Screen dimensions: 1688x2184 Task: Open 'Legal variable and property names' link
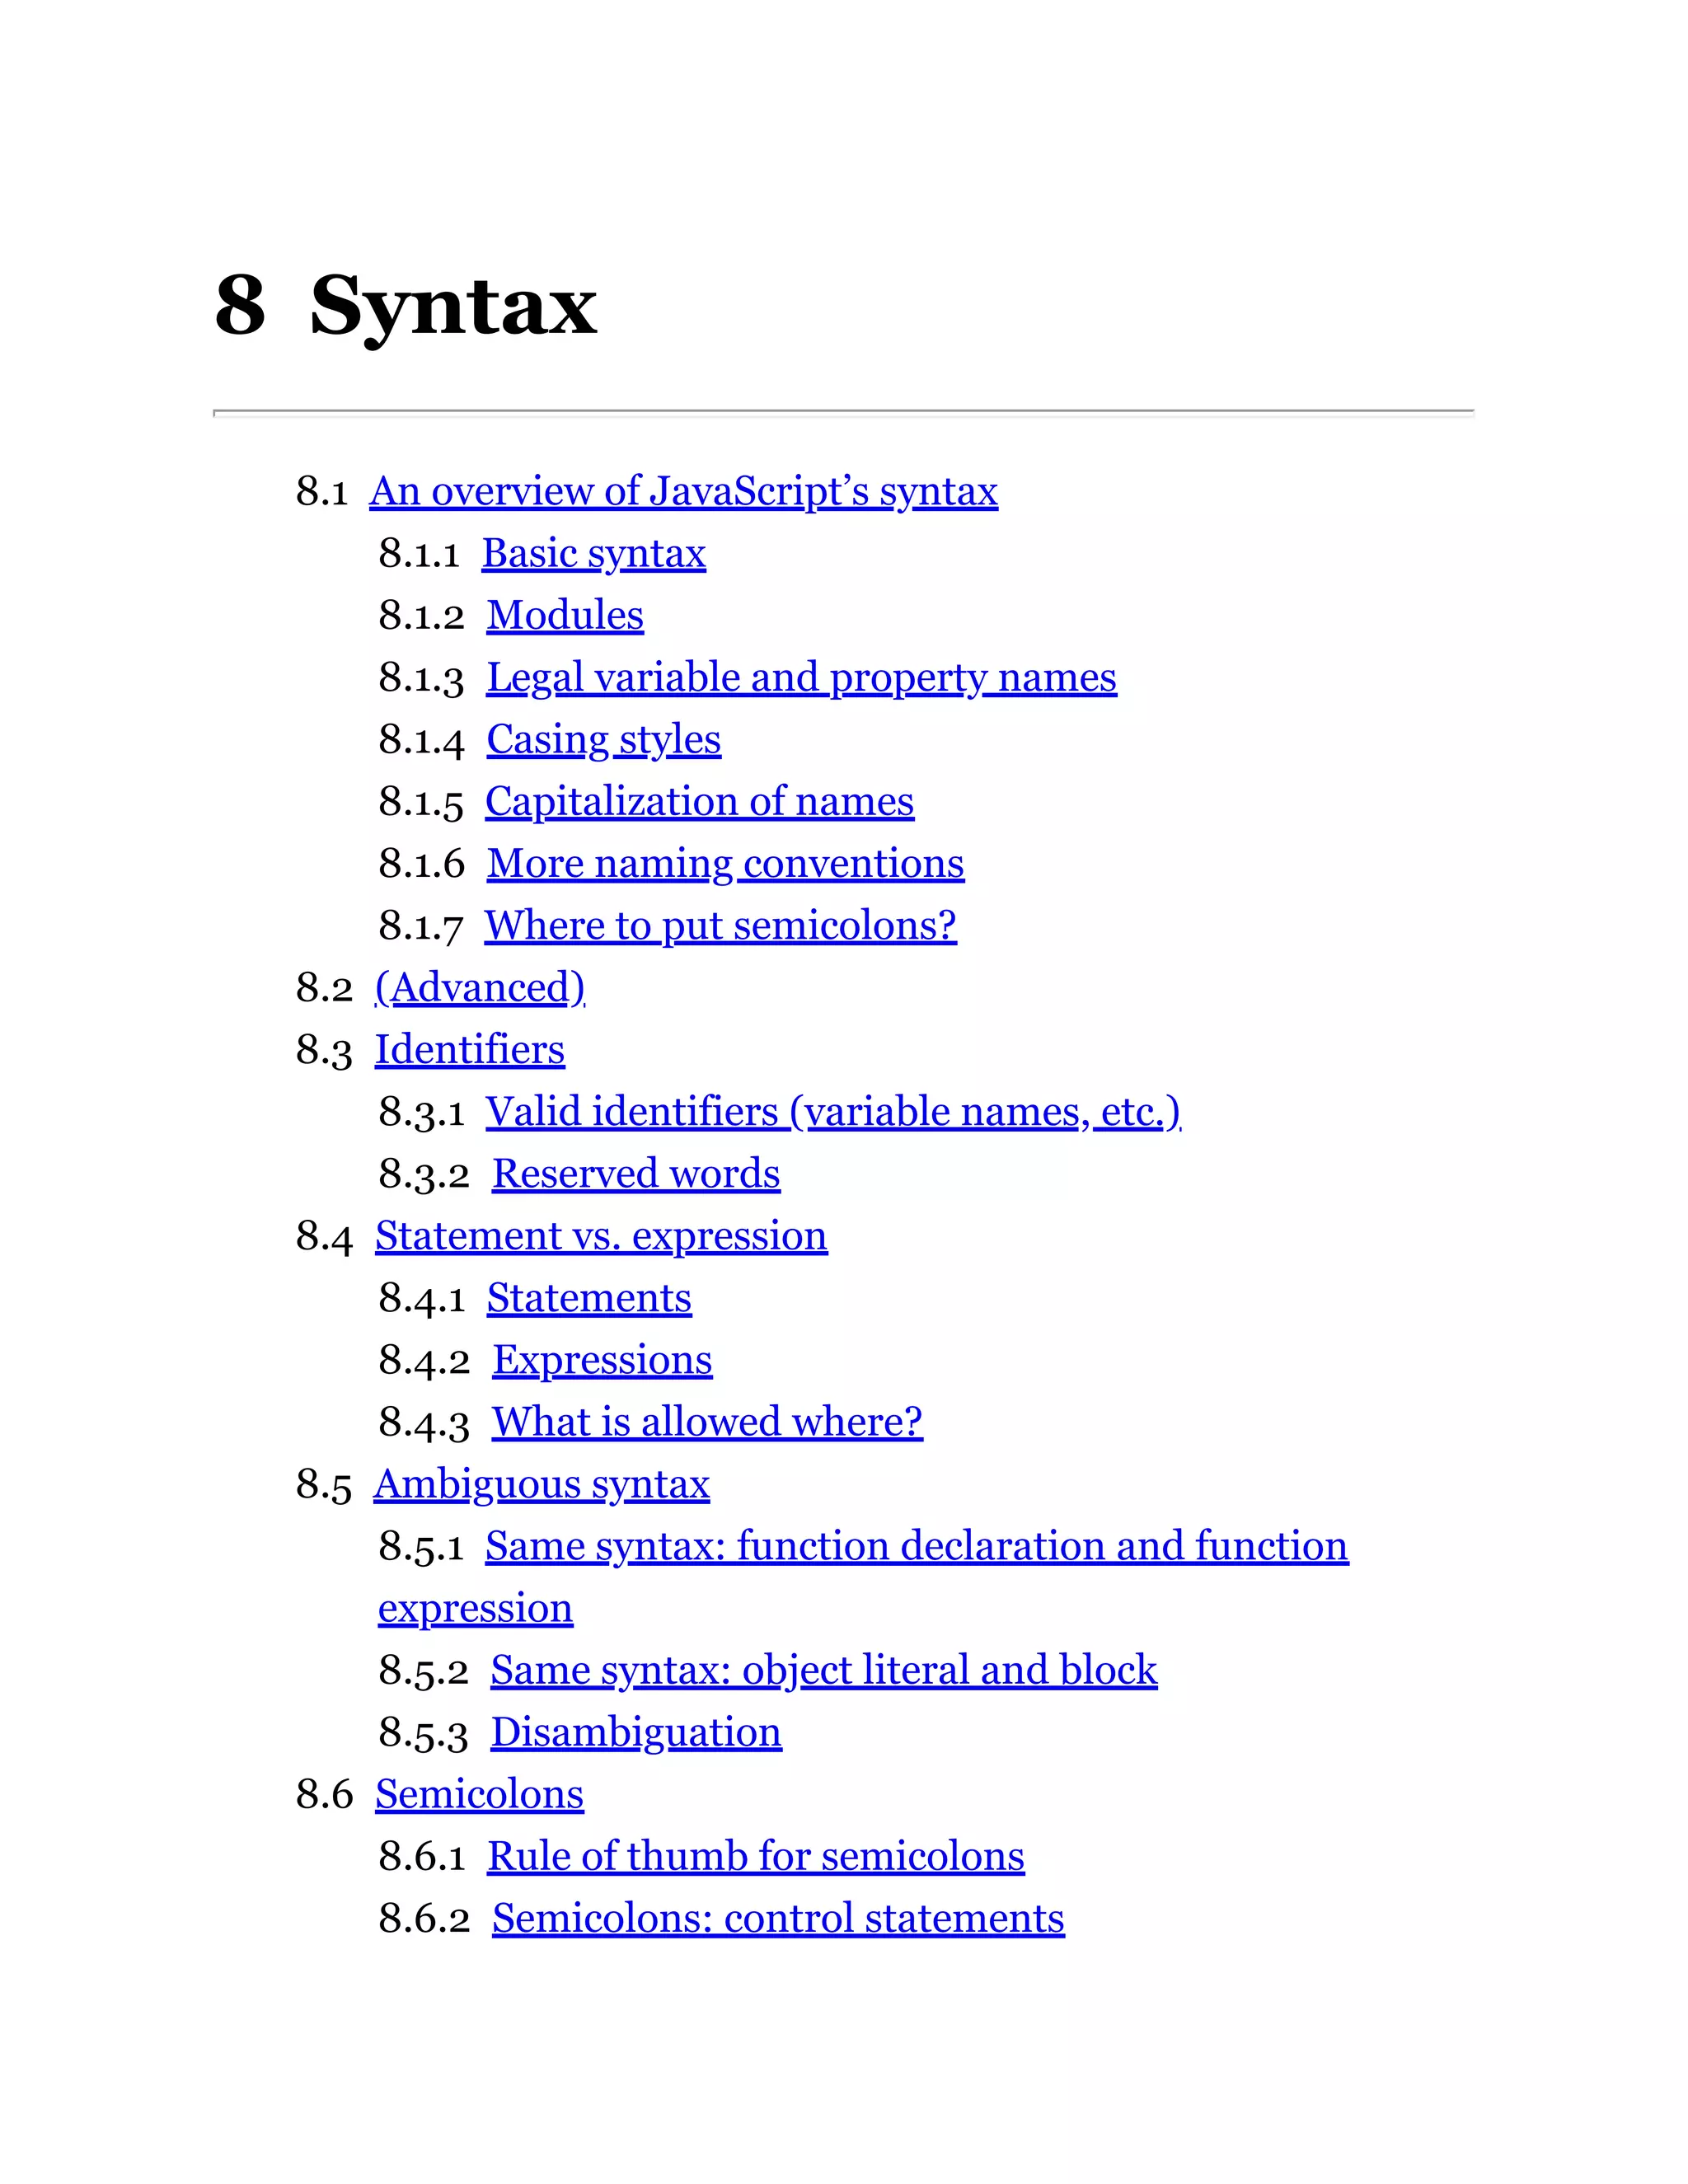point(801,677)
